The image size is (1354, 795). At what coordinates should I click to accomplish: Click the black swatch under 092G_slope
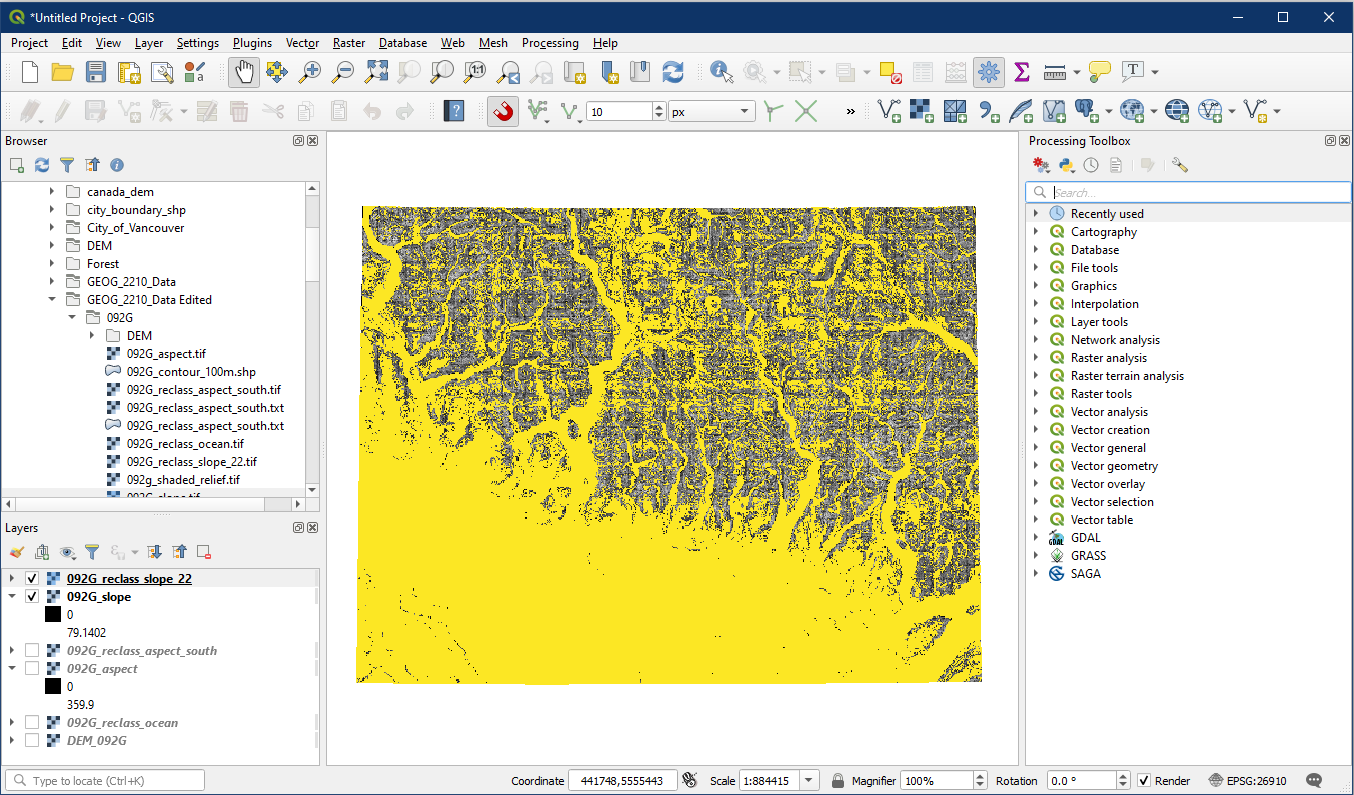[x=53, y=615]
